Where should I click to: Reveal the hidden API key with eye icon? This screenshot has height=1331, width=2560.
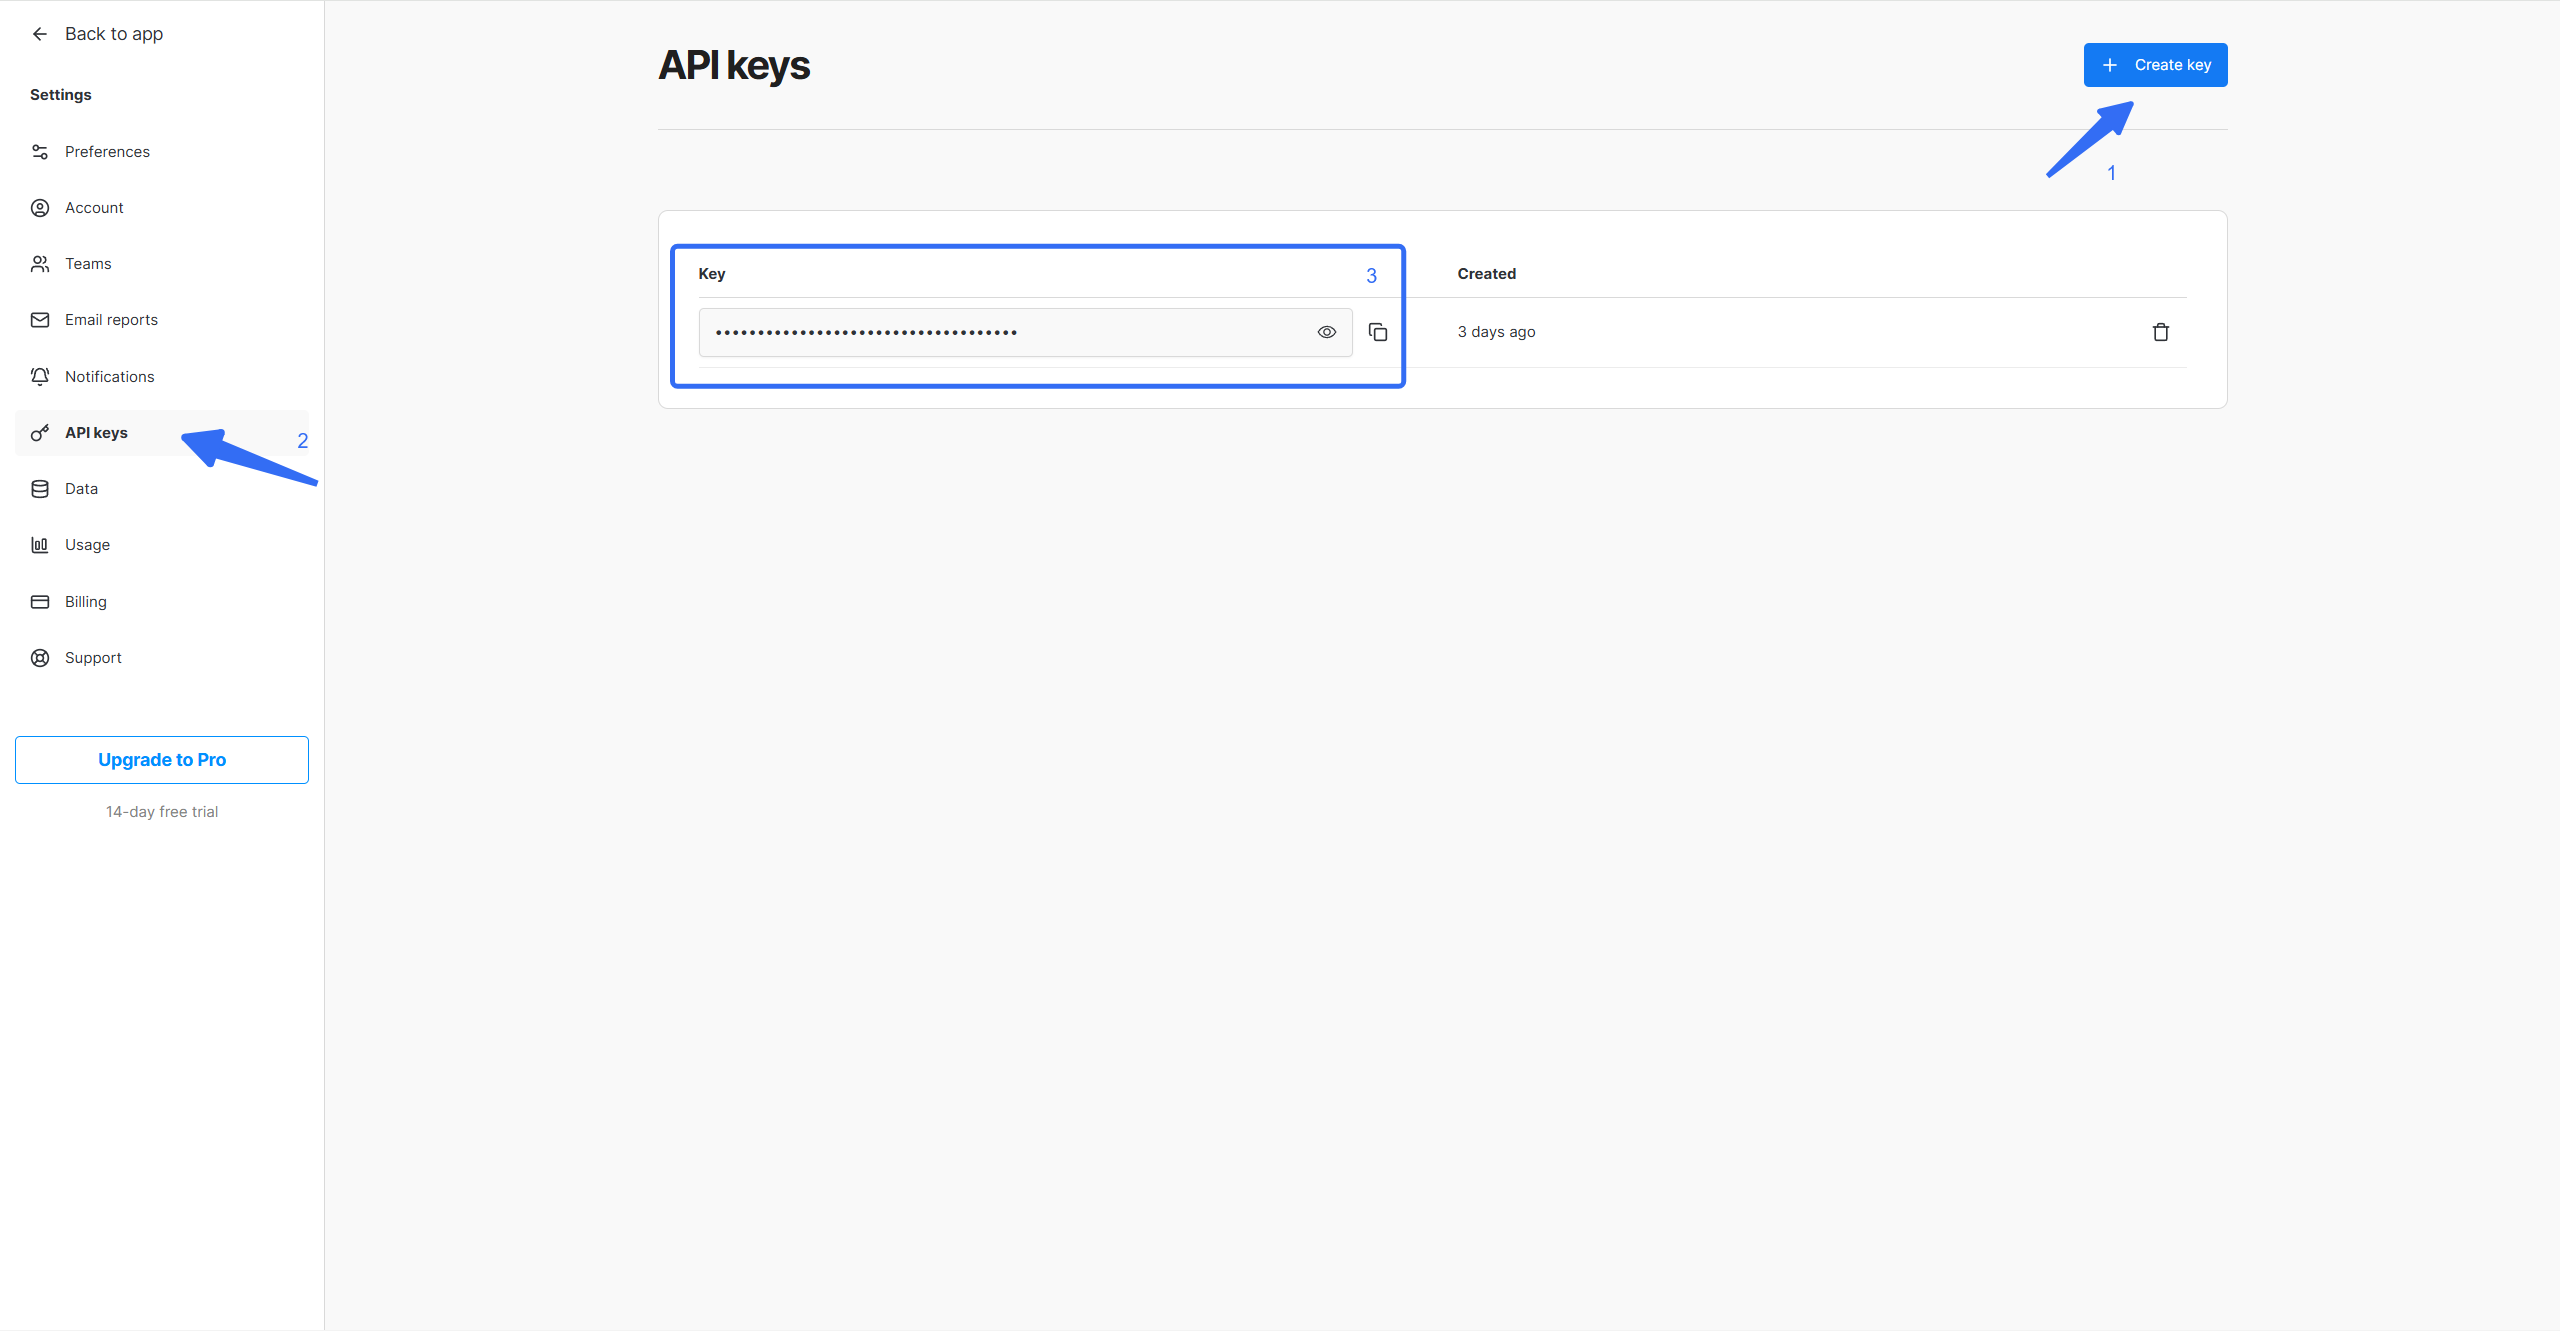(1326, 332)
